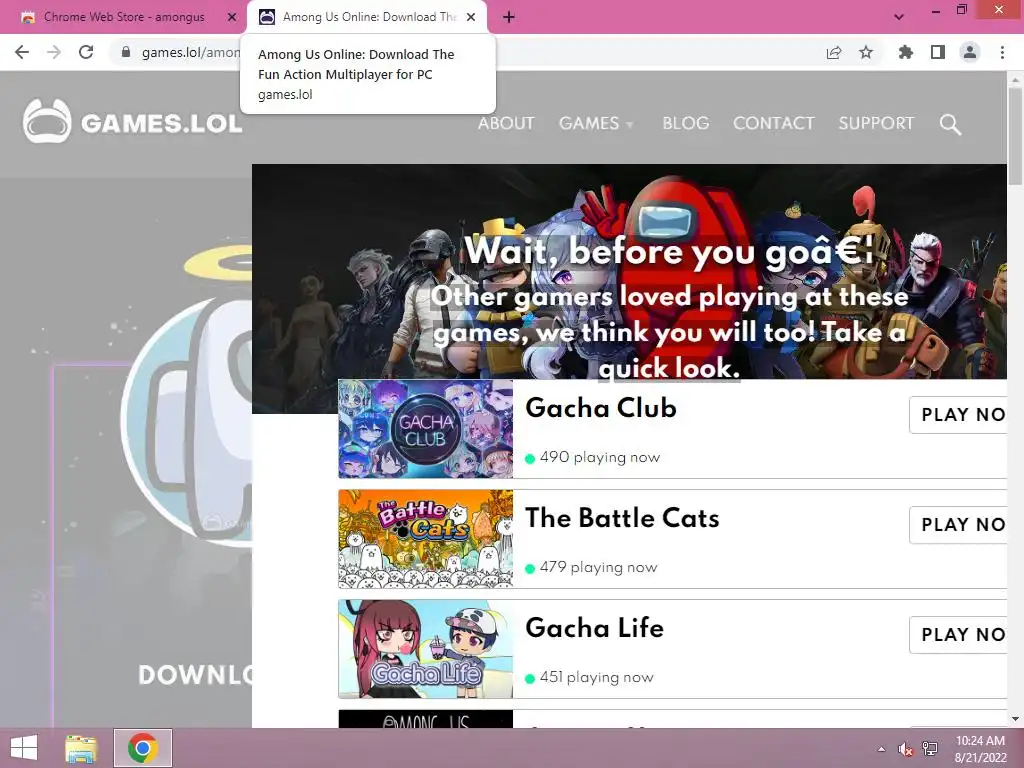Click the Gacha Club thumbnail
1024x768 pixels.
pyautogui.click(x=426, y=429)
